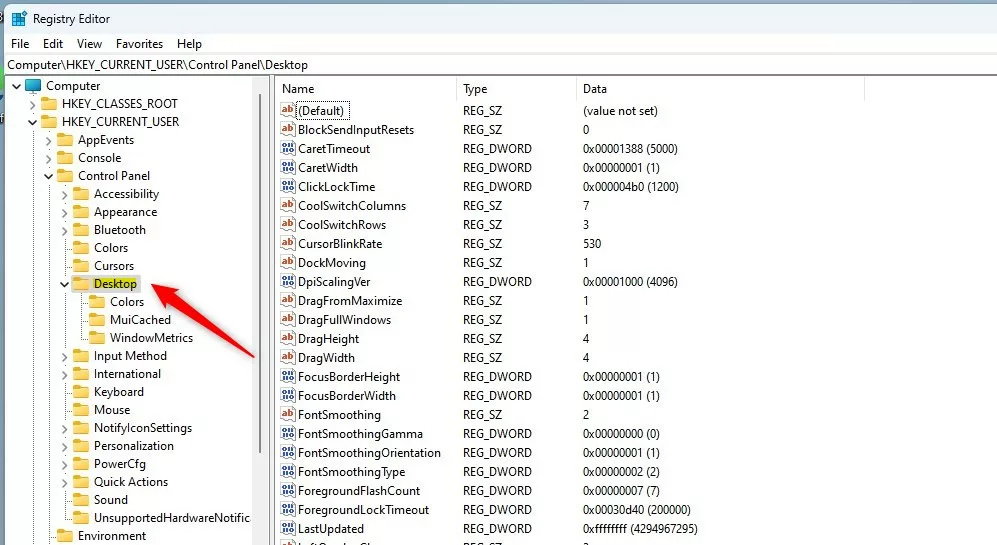Expand the Accessibility key
Image resolution: width=997 pixels, height=545 pixels.
pyautogui.click(x=64, y=195)
